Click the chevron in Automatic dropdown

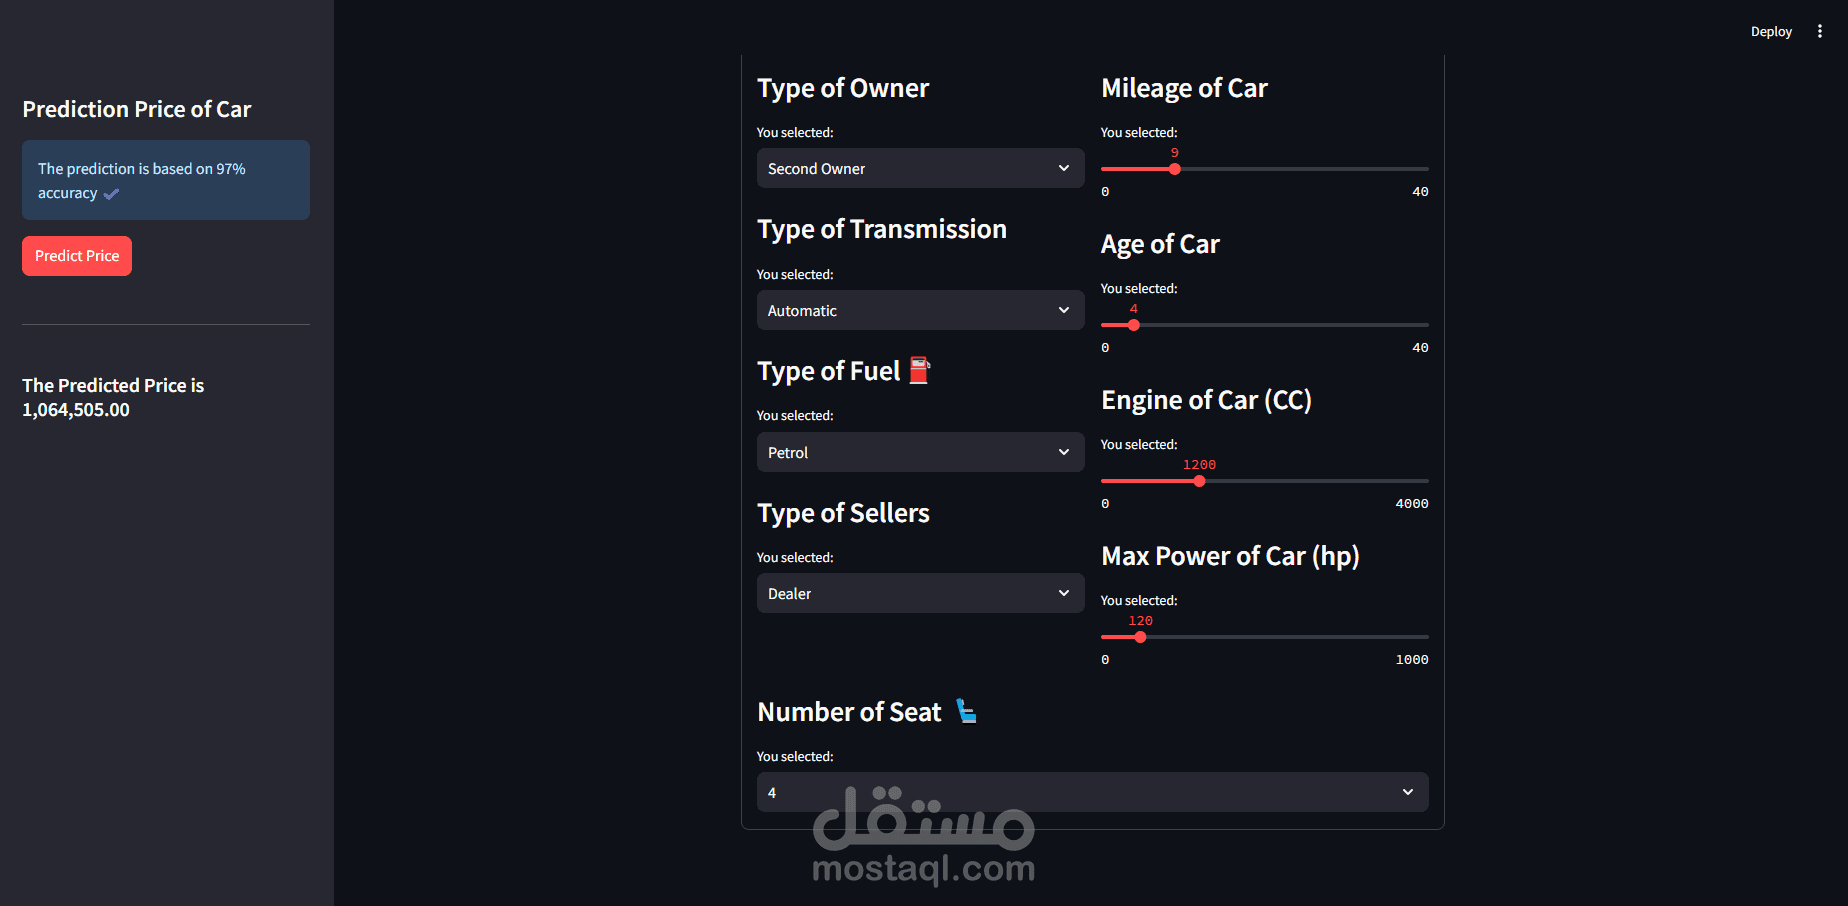(x=1064, y=310)
